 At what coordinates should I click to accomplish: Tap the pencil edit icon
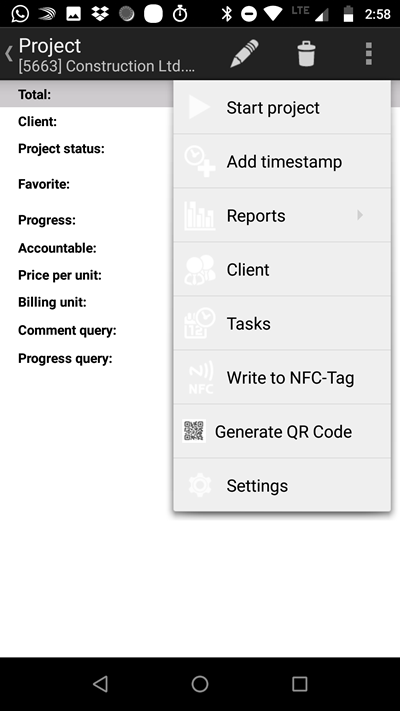[x=244, y=54]
